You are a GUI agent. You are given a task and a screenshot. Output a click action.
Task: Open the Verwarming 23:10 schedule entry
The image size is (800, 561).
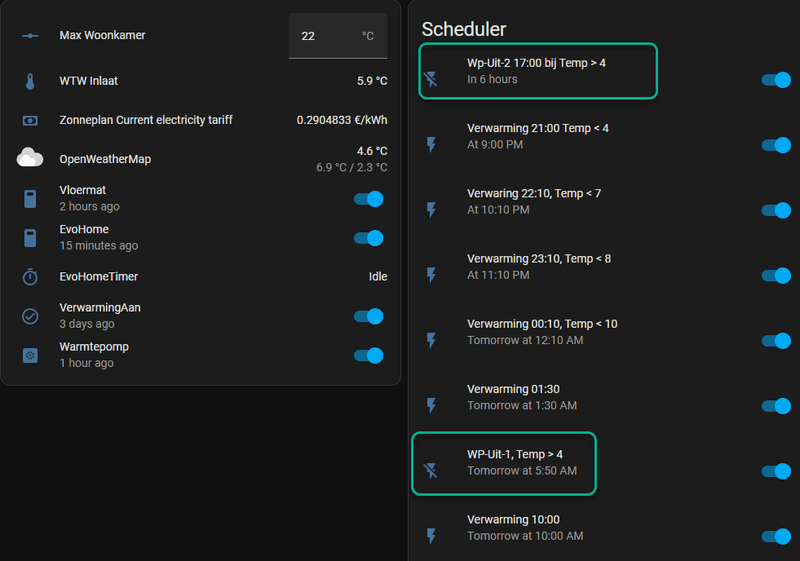pyautogui.click(x=538, y=266)
